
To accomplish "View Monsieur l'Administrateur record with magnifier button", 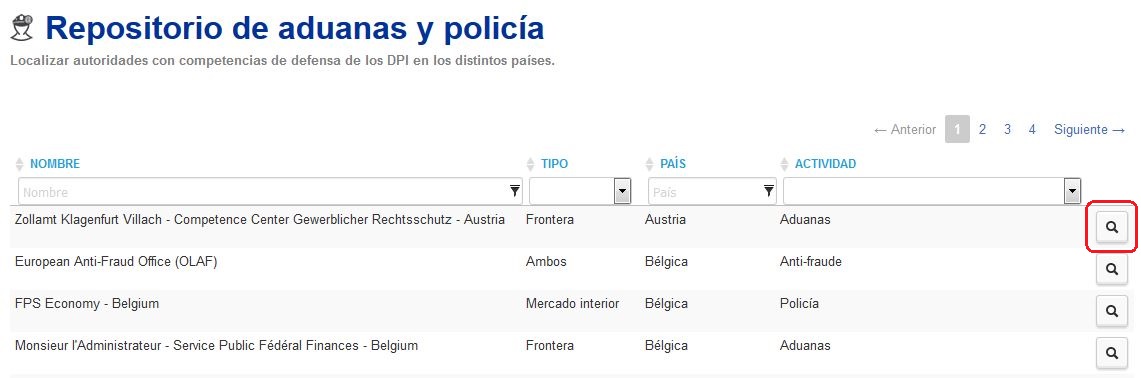I will pos(1111,353).
